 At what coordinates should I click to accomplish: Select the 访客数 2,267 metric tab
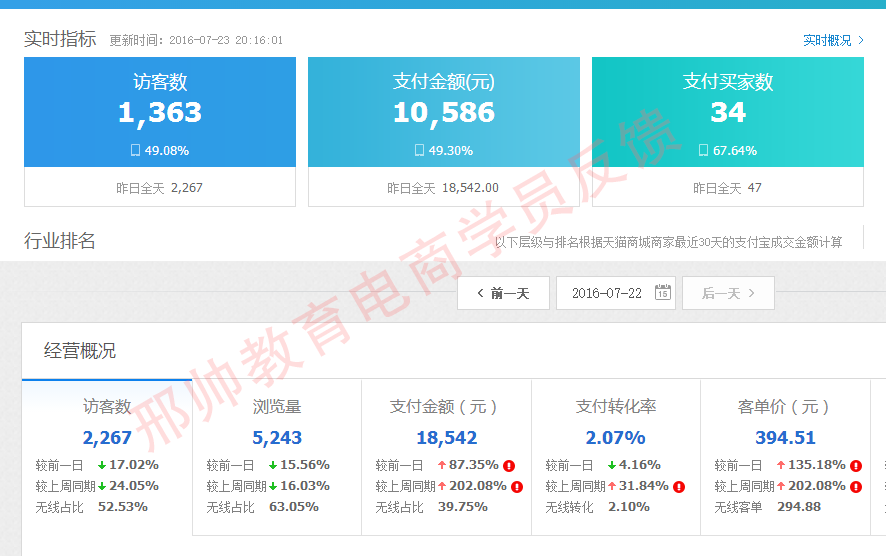point(107,438)
